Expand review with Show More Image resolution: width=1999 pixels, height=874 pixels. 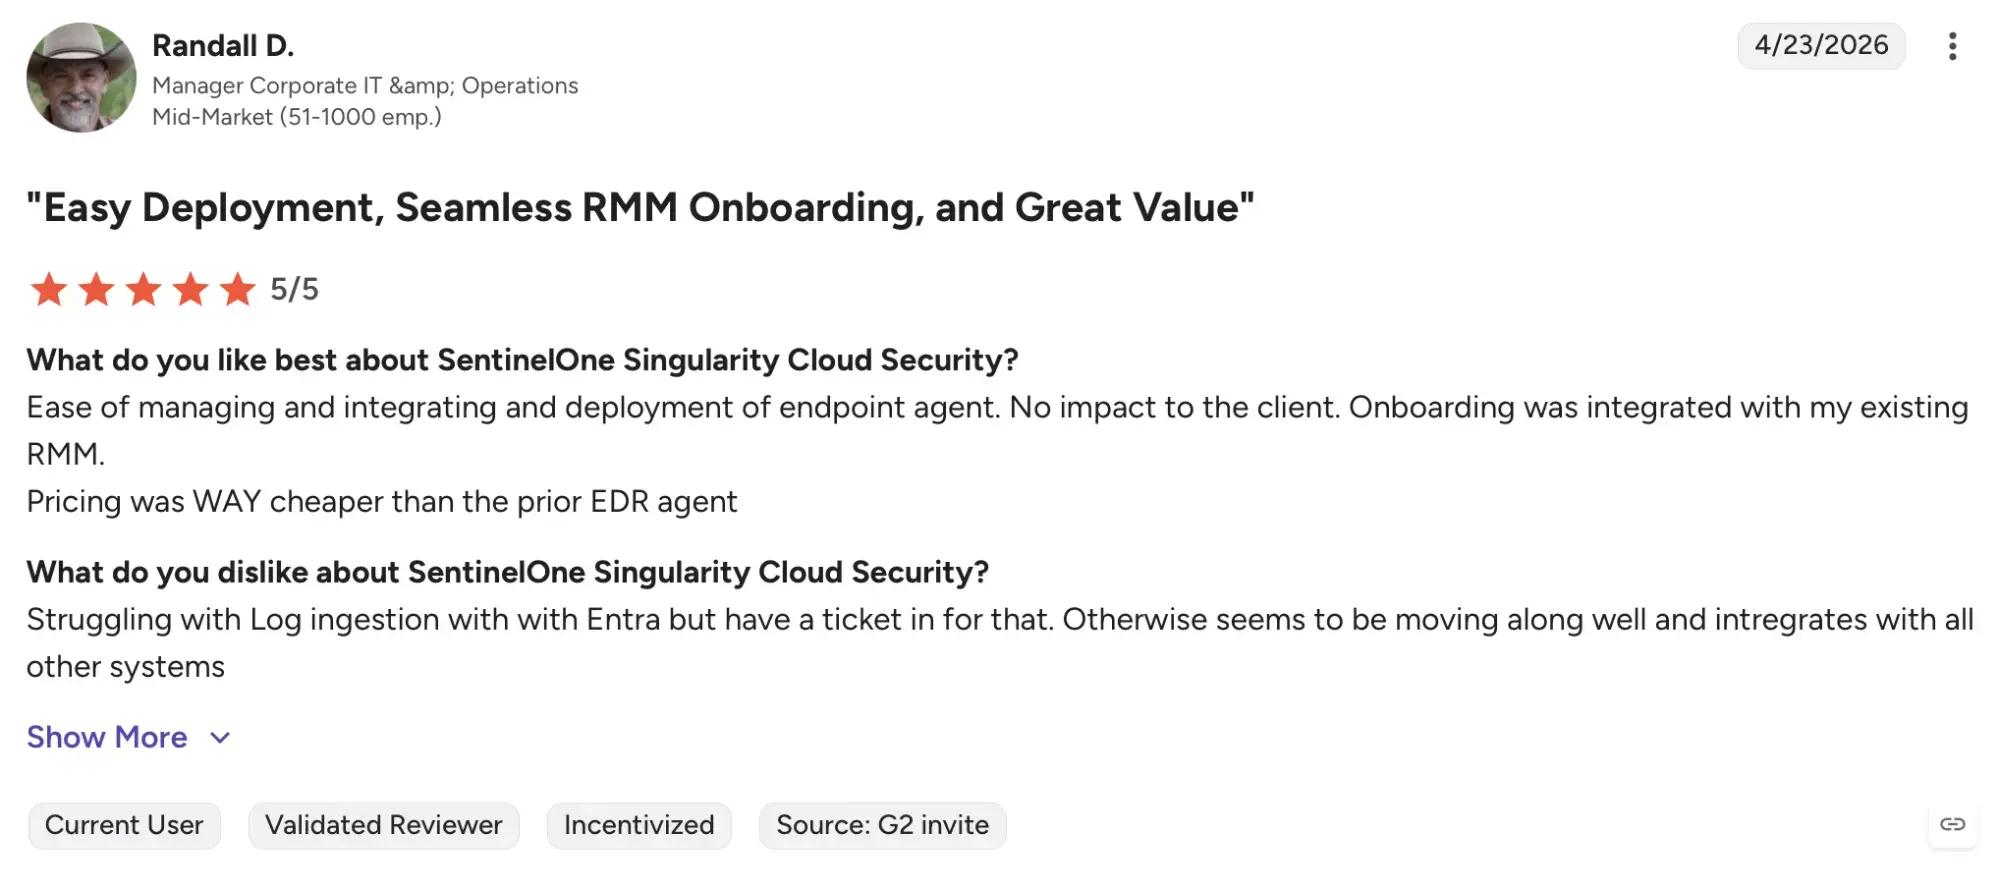coord(107,737)
